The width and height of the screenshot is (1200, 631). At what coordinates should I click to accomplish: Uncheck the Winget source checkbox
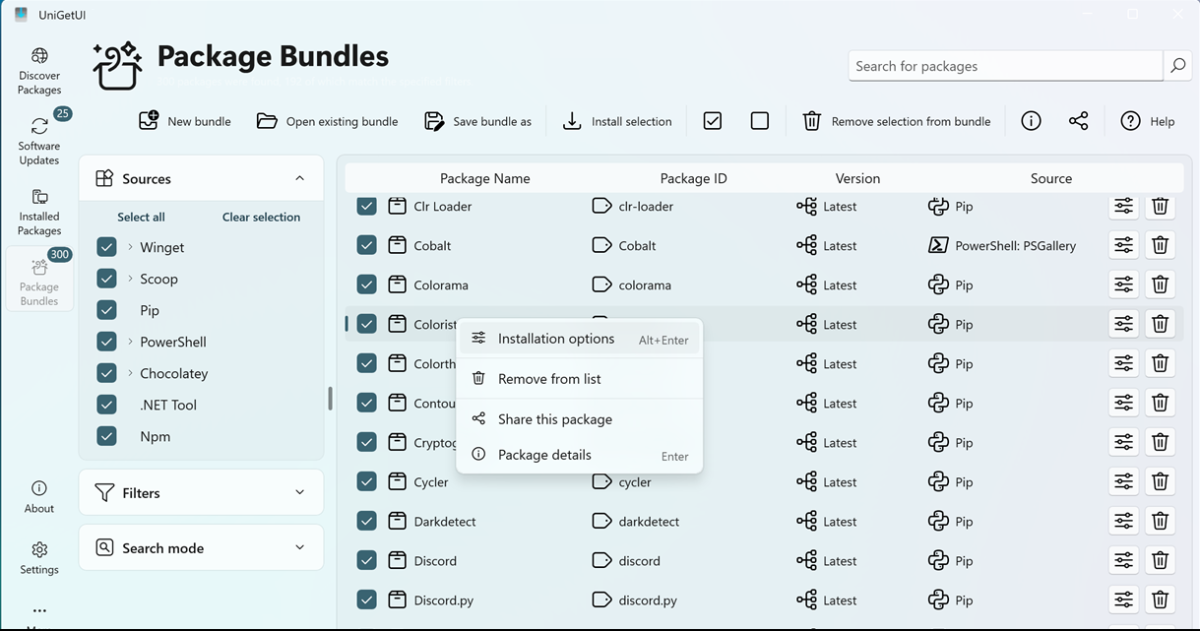[x=107, y=247]
